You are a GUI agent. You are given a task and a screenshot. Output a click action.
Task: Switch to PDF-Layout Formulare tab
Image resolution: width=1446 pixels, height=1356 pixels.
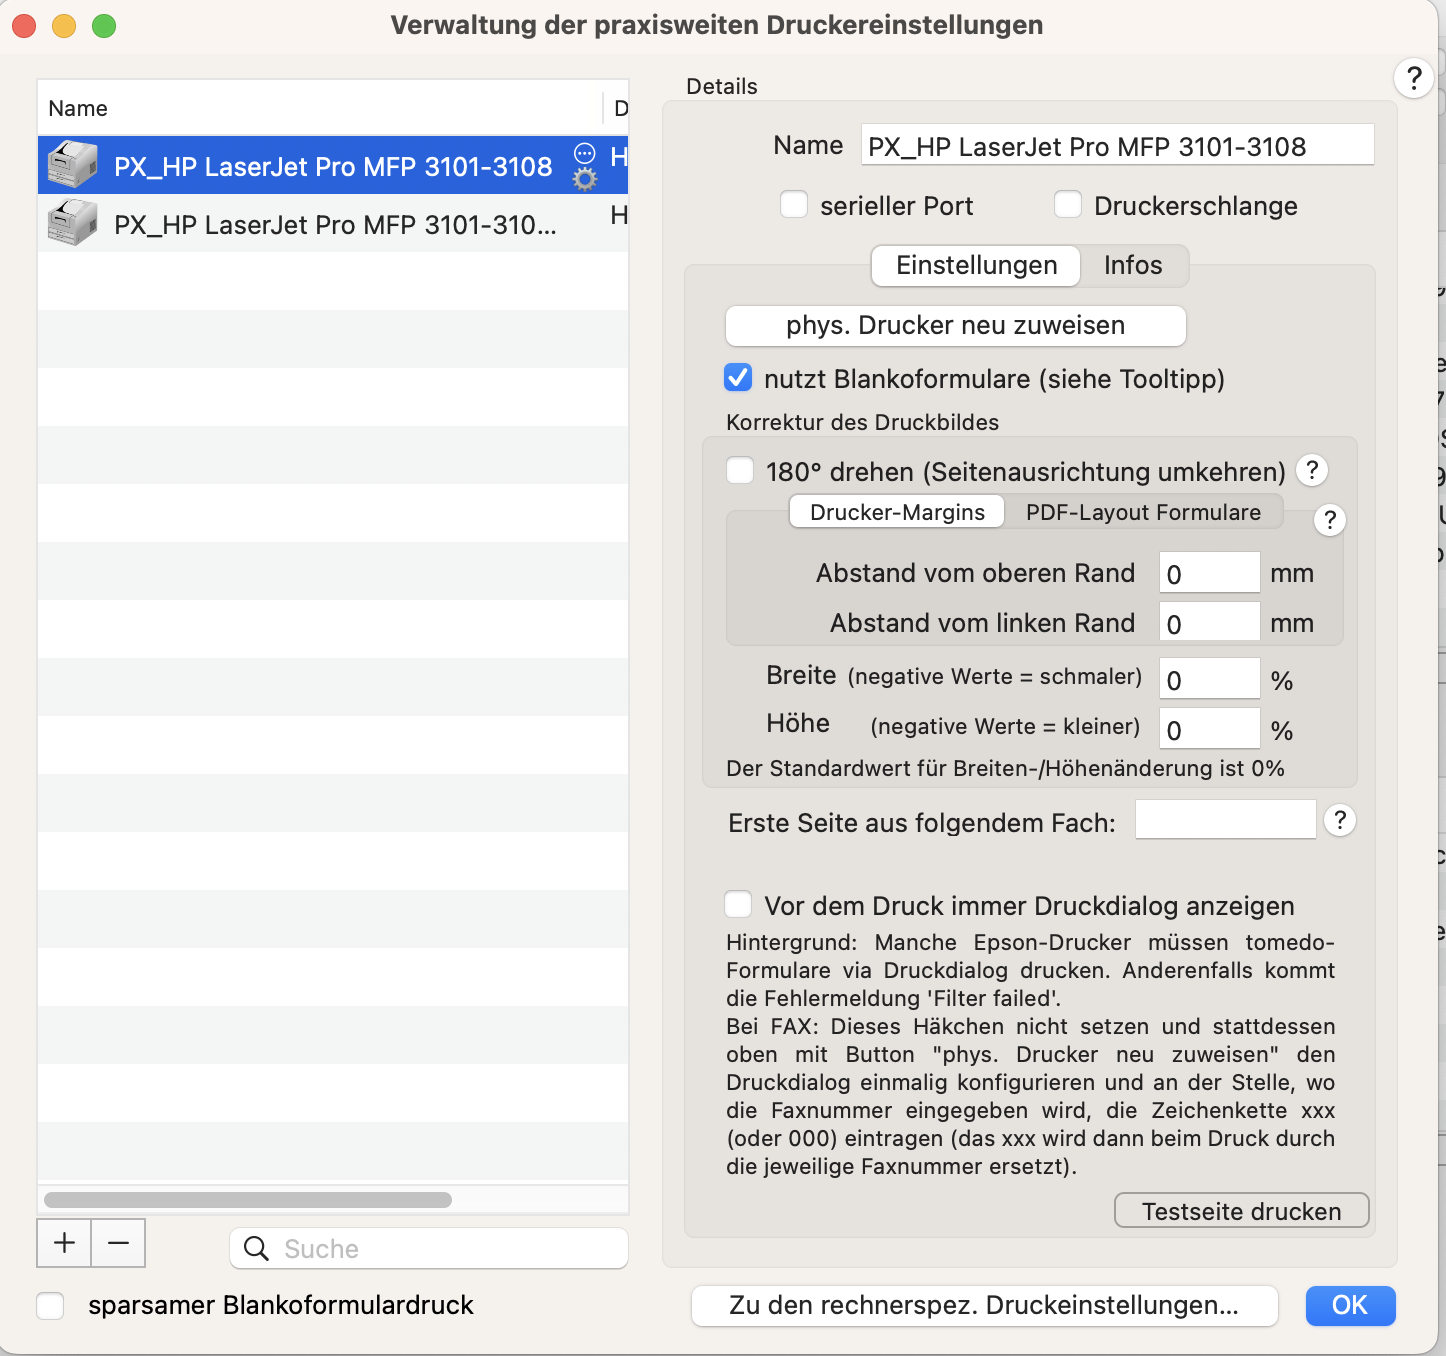coord(1143,512)
